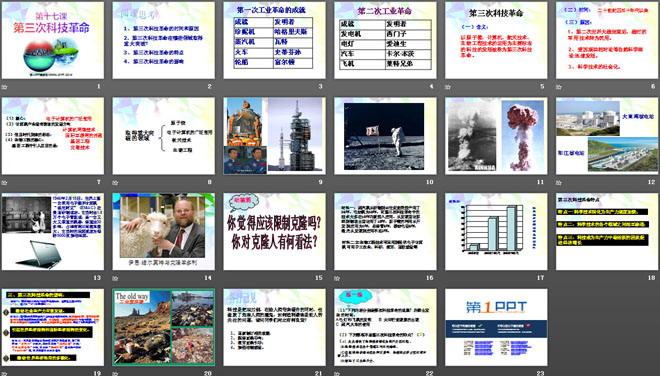Click slide number label 17
This screenshot has width=660, height=376.
click(540, 278)
